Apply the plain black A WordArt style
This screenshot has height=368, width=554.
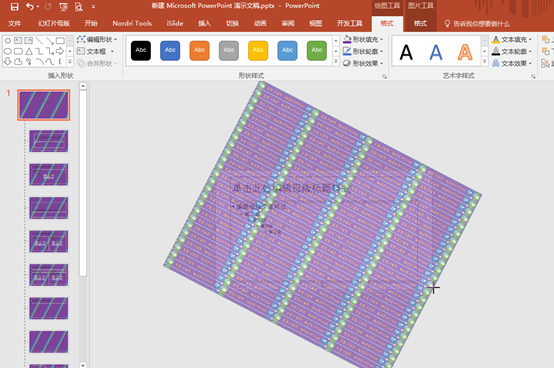tap(406, 52)
